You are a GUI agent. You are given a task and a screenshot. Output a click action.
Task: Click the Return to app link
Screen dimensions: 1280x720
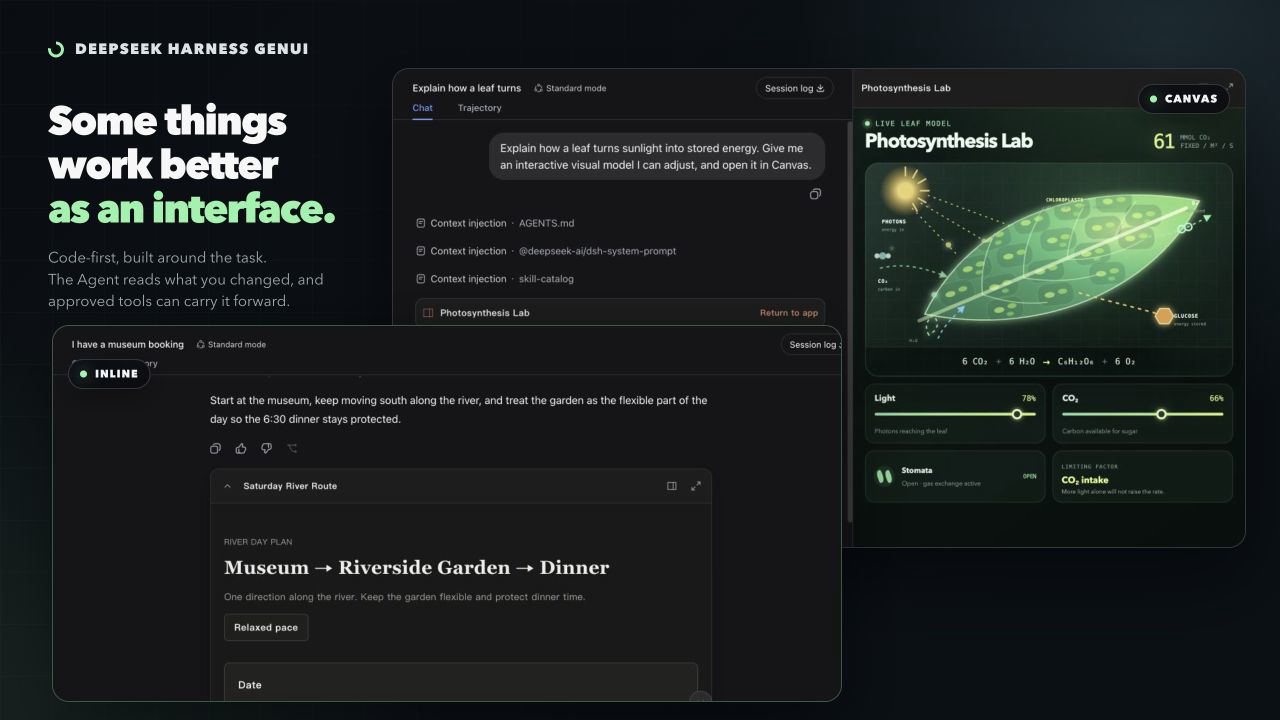click(789, 313)
